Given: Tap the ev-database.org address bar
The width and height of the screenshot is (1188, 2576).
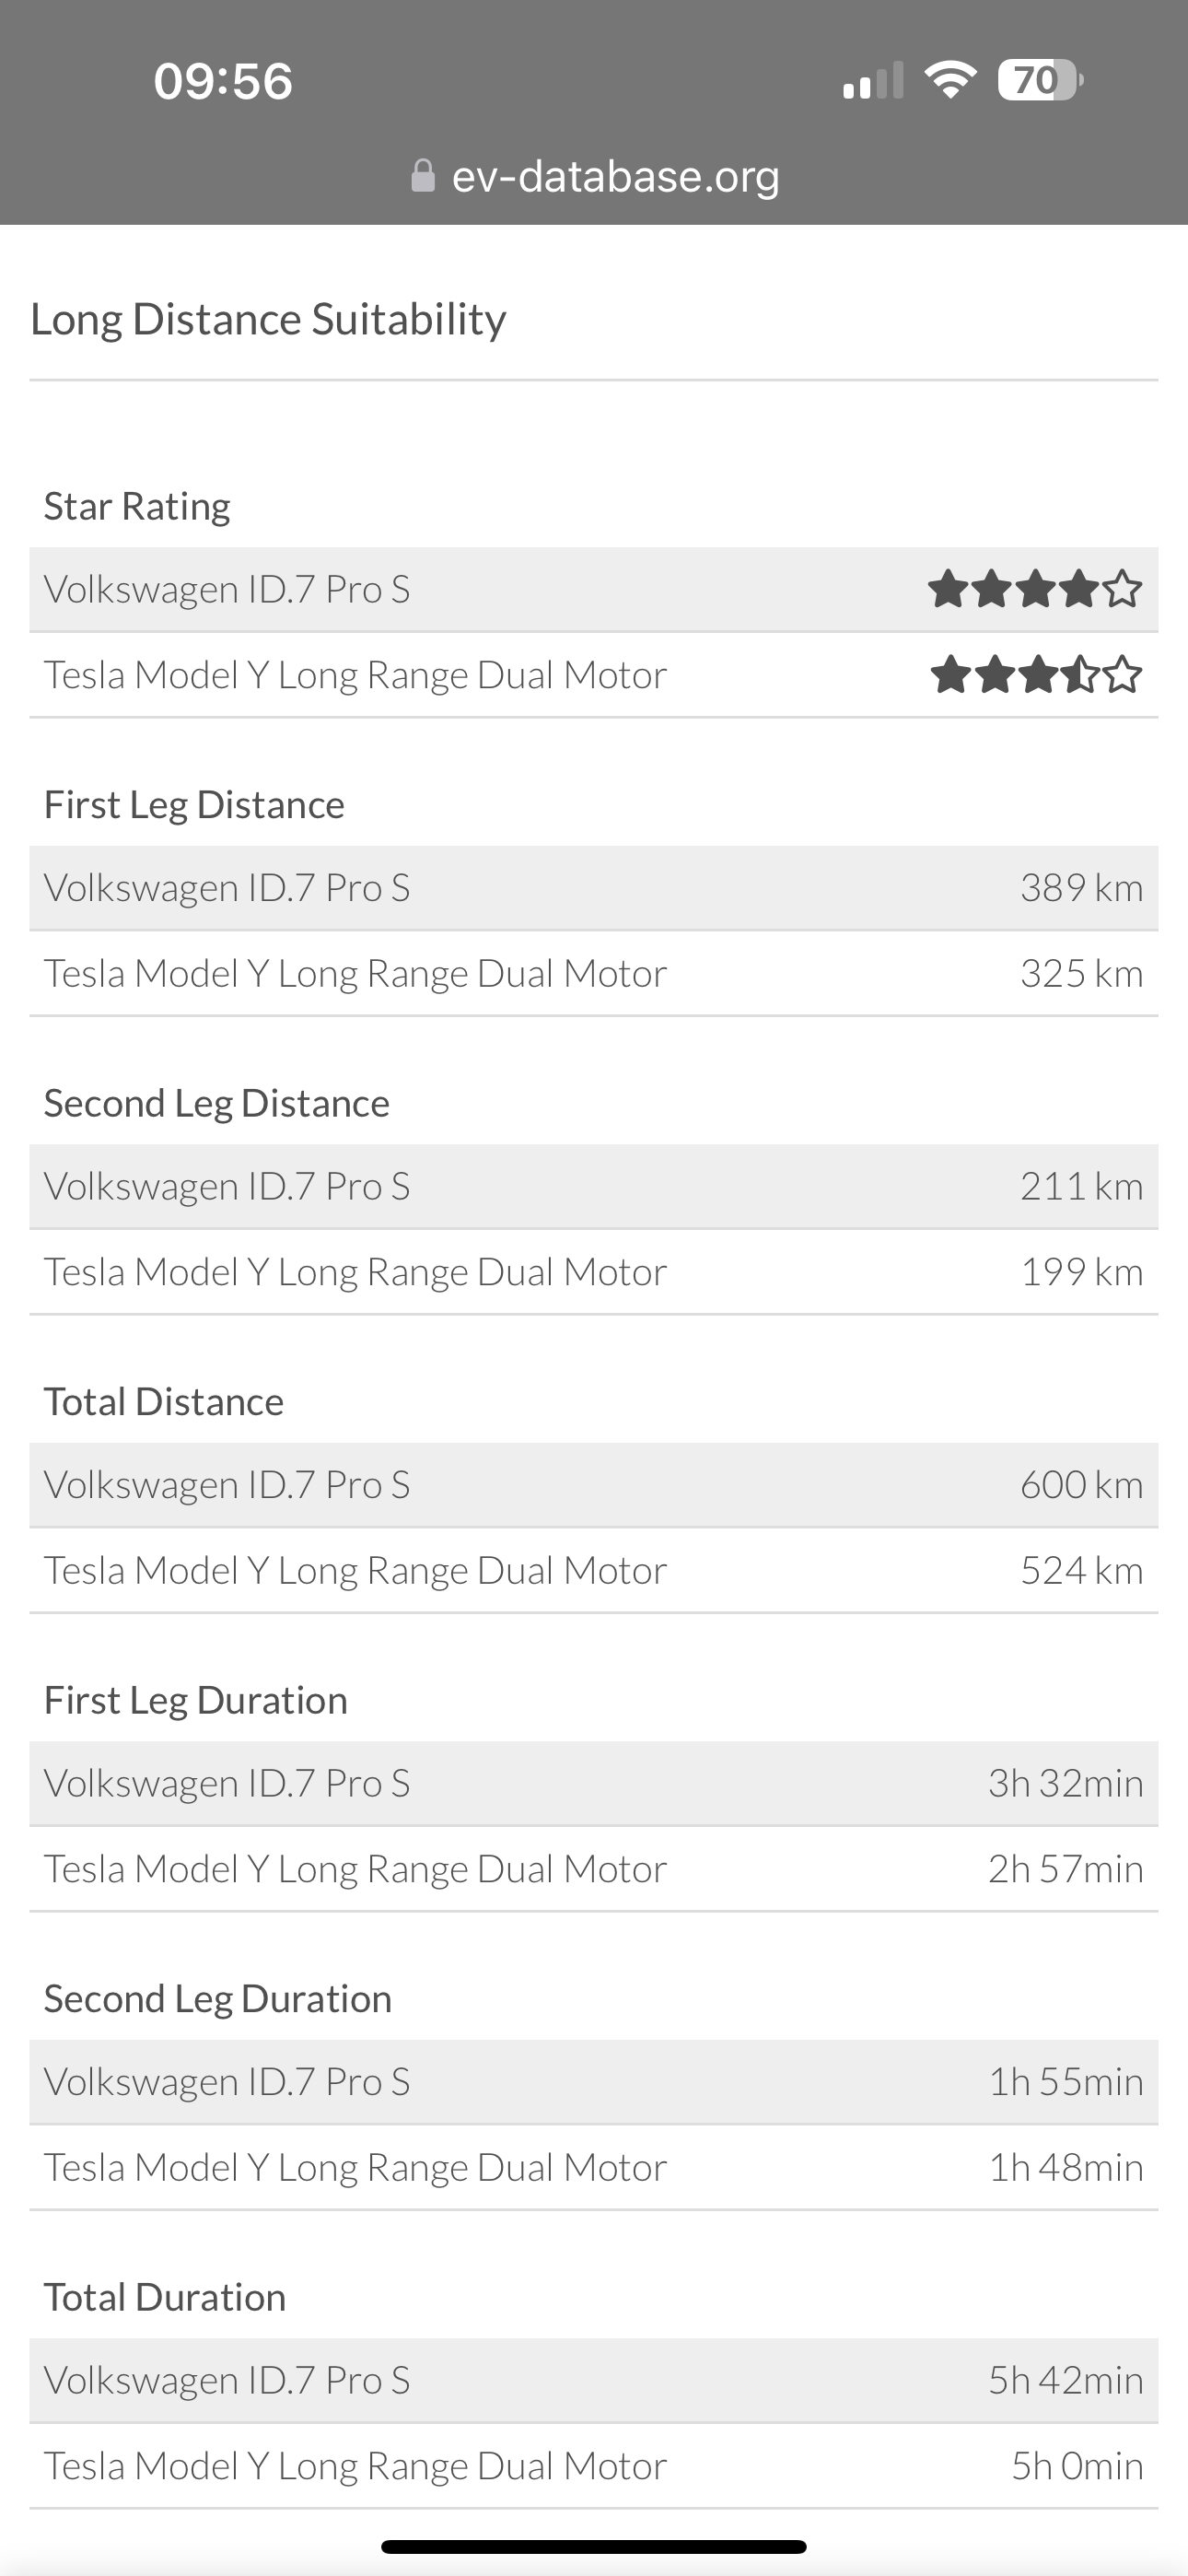Looking at the screenshot, I should pyautogui.click(x=614, y=176).
